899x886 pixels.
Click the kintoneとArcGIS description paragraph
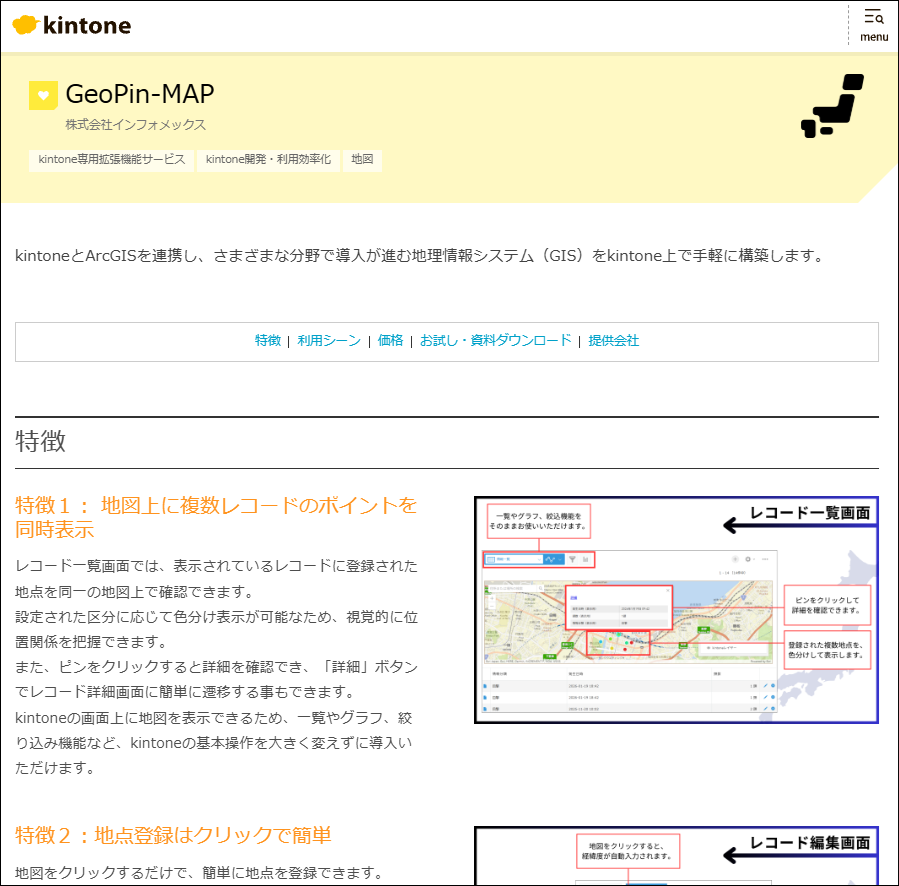(419, 256)
